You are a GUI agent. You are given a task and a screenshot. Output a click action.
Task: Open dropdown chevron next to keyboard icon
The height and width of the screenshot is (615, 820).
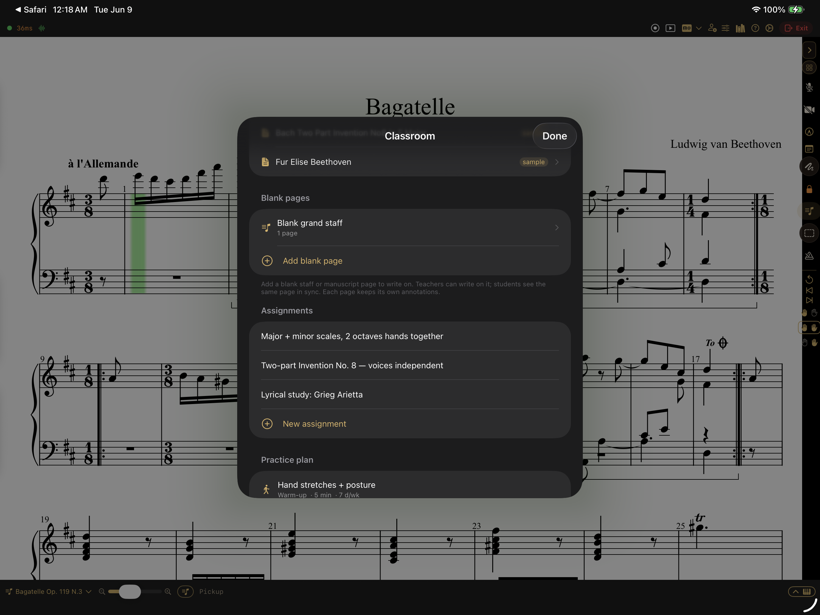click(699, 28)
